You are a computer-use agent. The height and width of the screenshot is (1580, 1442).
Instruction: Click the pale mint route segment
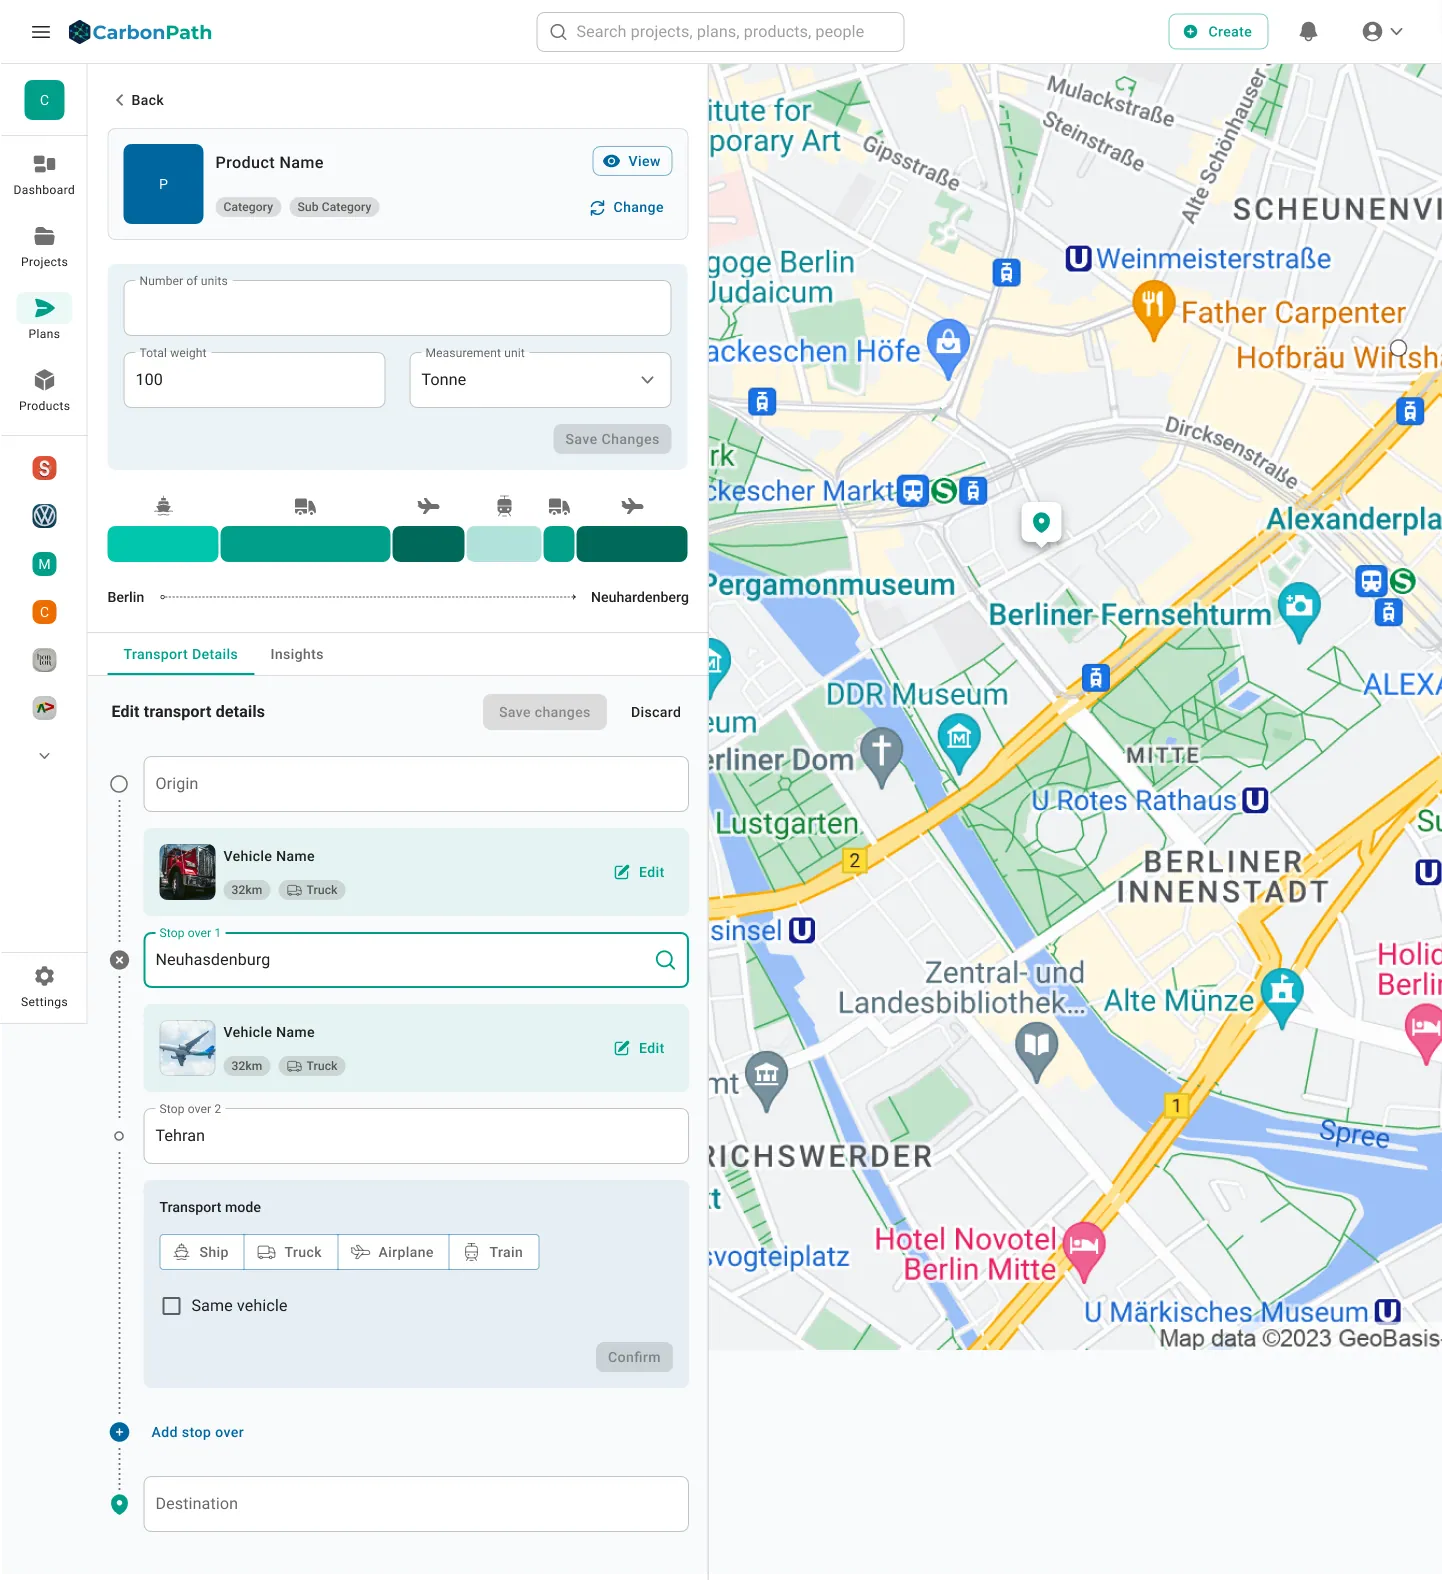[504, 544]
